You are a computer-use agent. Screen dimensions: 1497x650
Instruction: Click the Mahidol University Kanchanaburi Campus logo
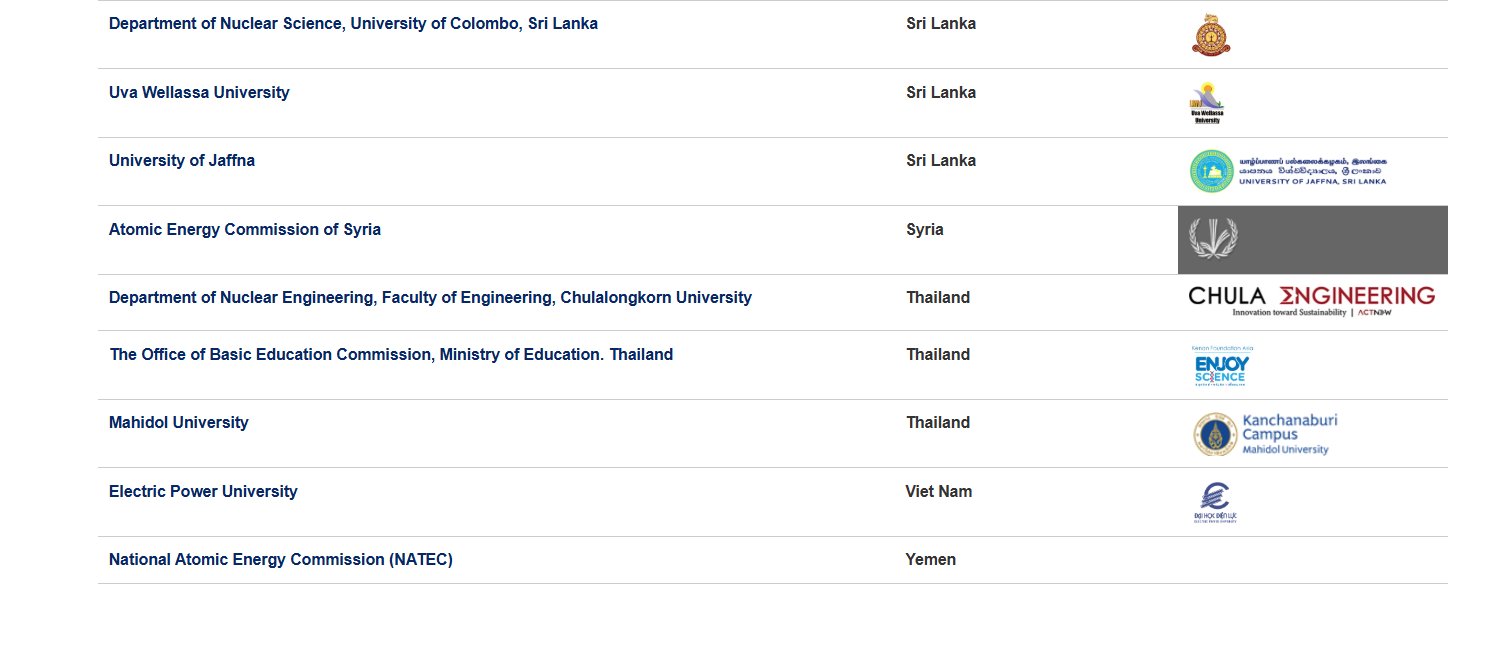(1265, 434)
